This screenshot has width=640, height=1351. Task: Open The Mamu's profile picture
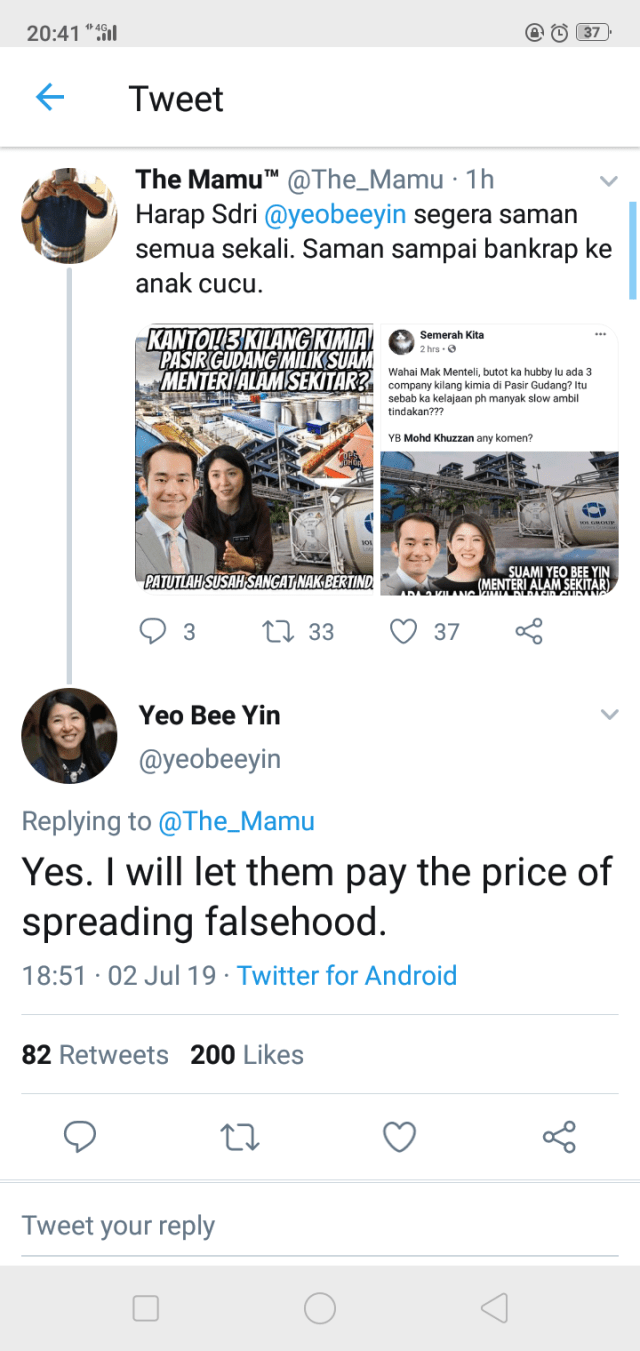pyautogui.click(x=69, y=216)
